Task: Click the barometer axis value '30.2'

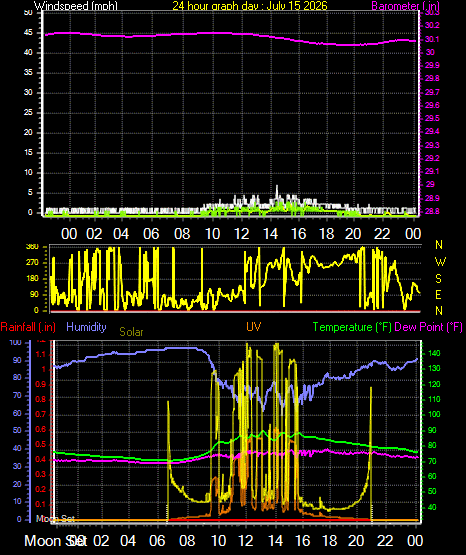Action: pos(432,25)
